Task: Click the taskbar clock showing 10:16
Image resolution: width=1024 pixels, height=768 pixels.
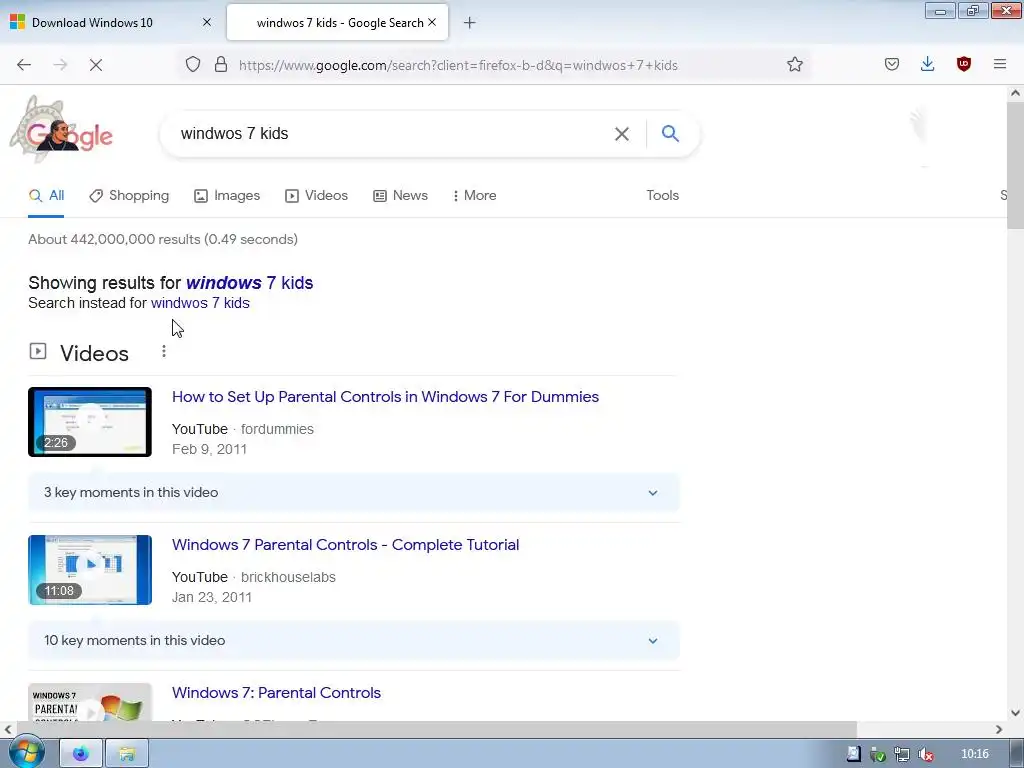Action: pyautogui.click(x=974, y=754)
